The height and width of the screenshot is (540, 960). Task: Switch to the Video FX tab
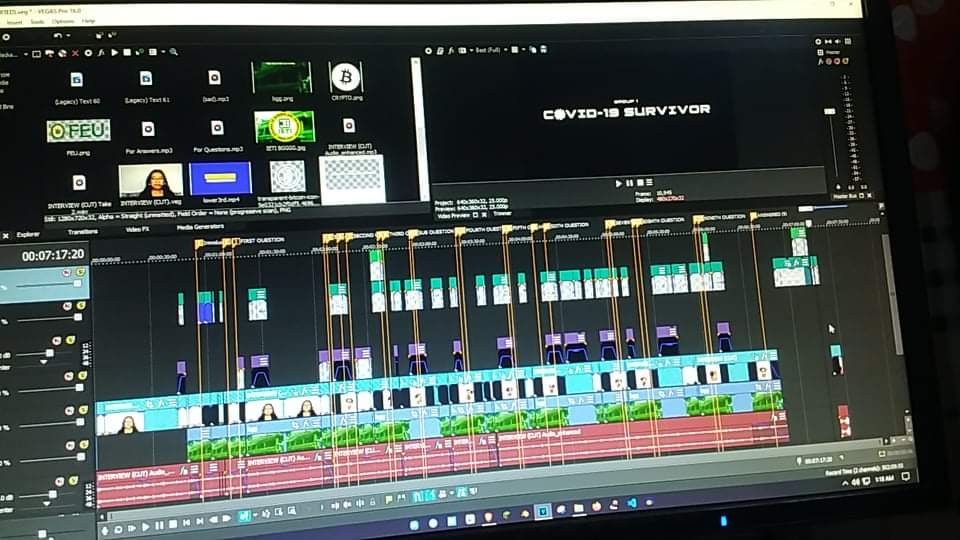pos(137,229)
